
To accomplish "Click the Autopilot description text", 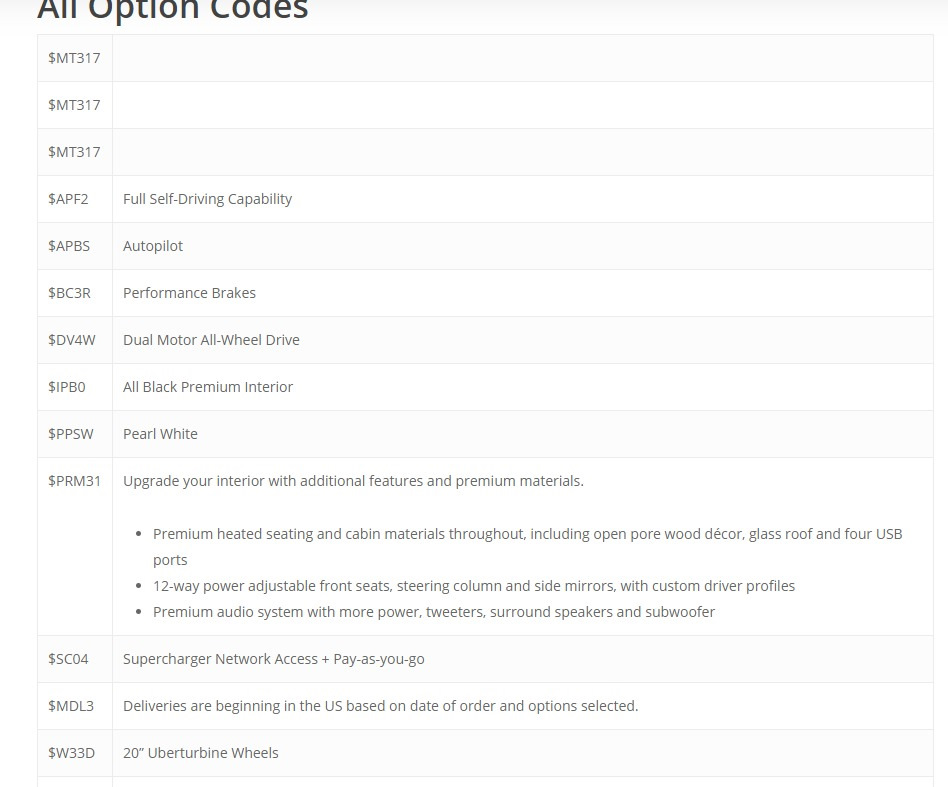I will point(153,246).
